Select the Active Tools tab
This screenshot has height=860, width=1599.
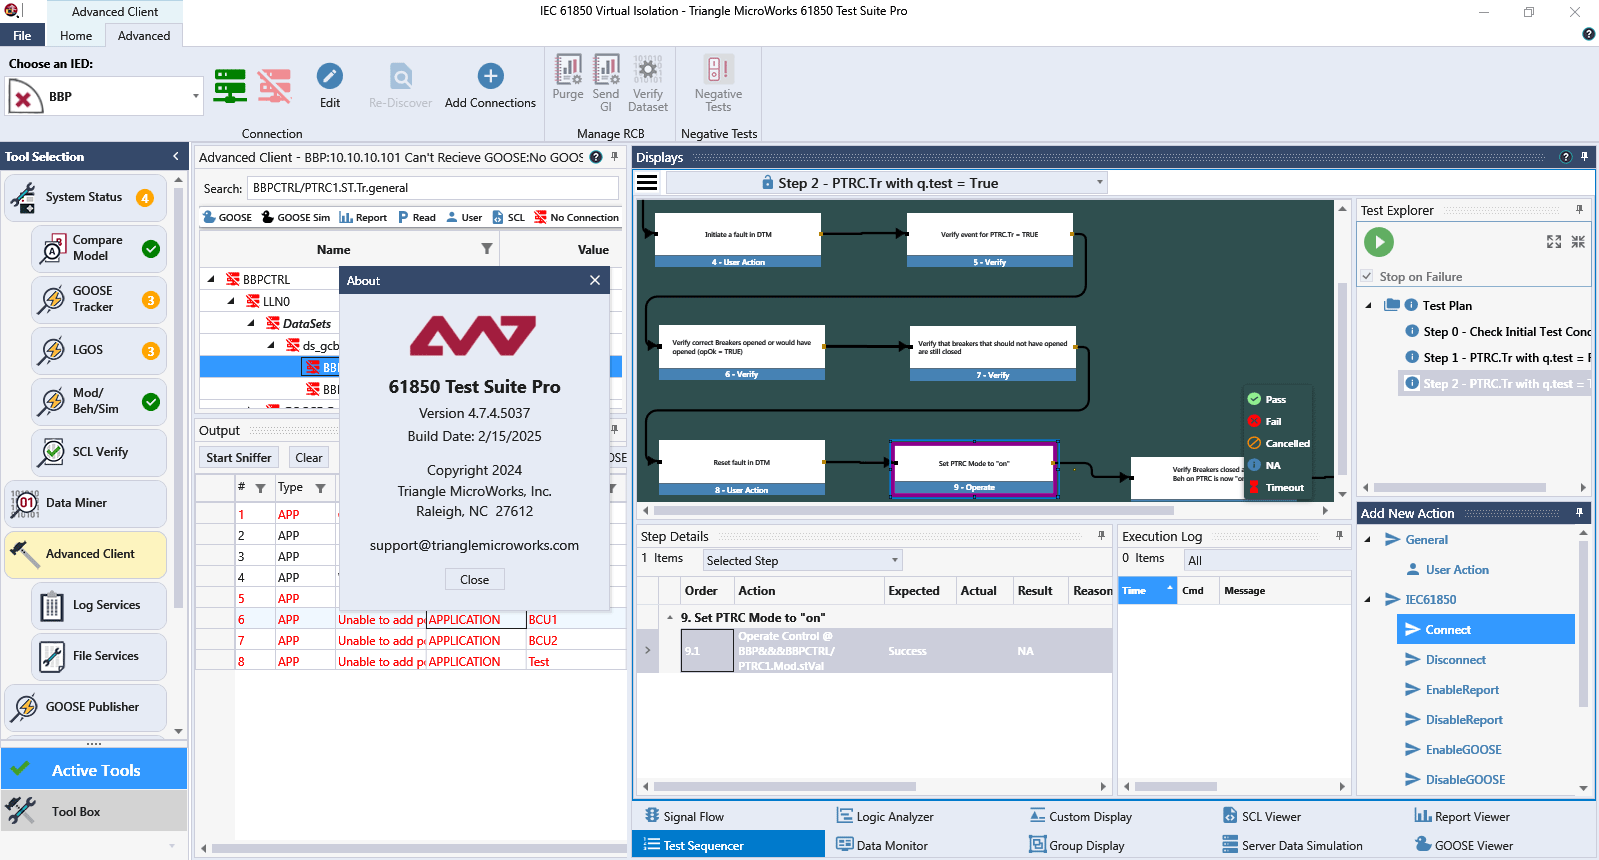pos(94,770)
